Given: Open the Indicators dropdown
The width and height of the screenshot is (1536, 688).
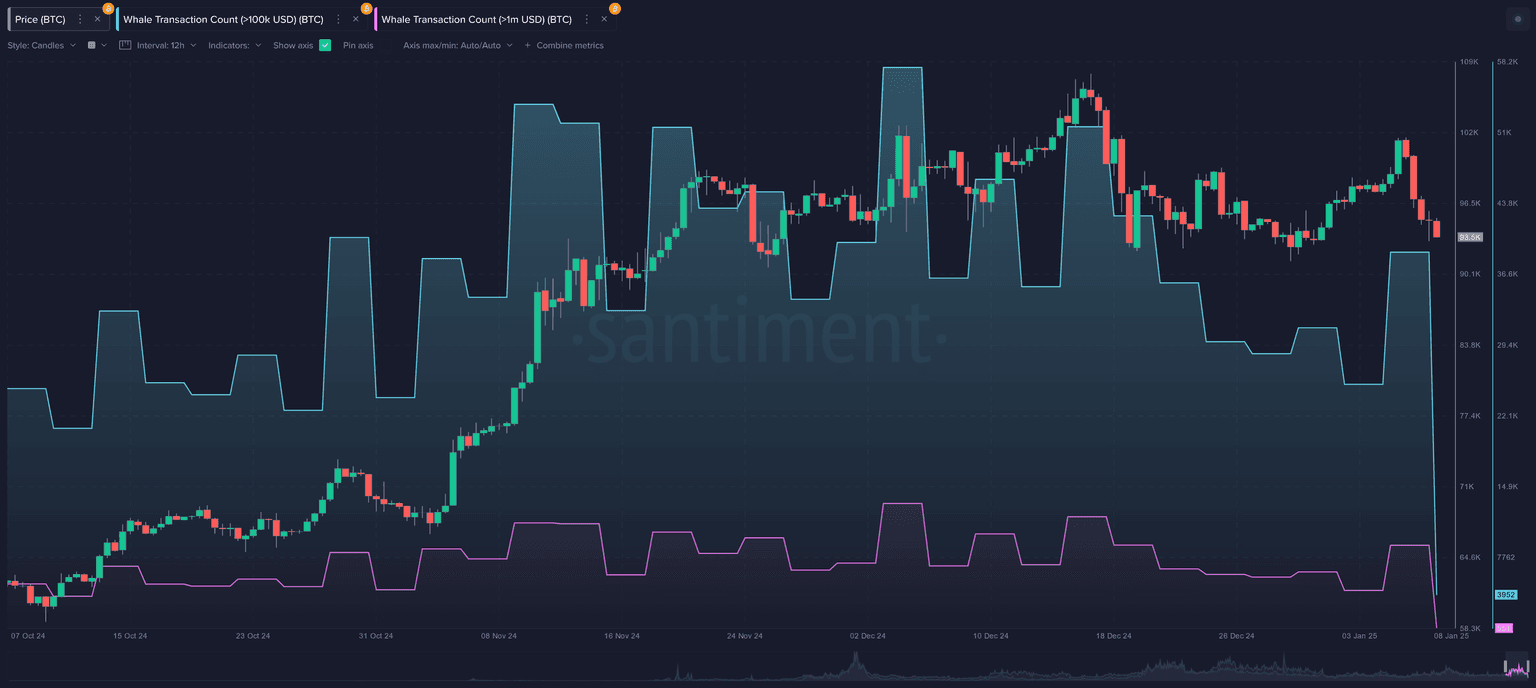Looking at the screenshot, I should click(x=234, y=45).
